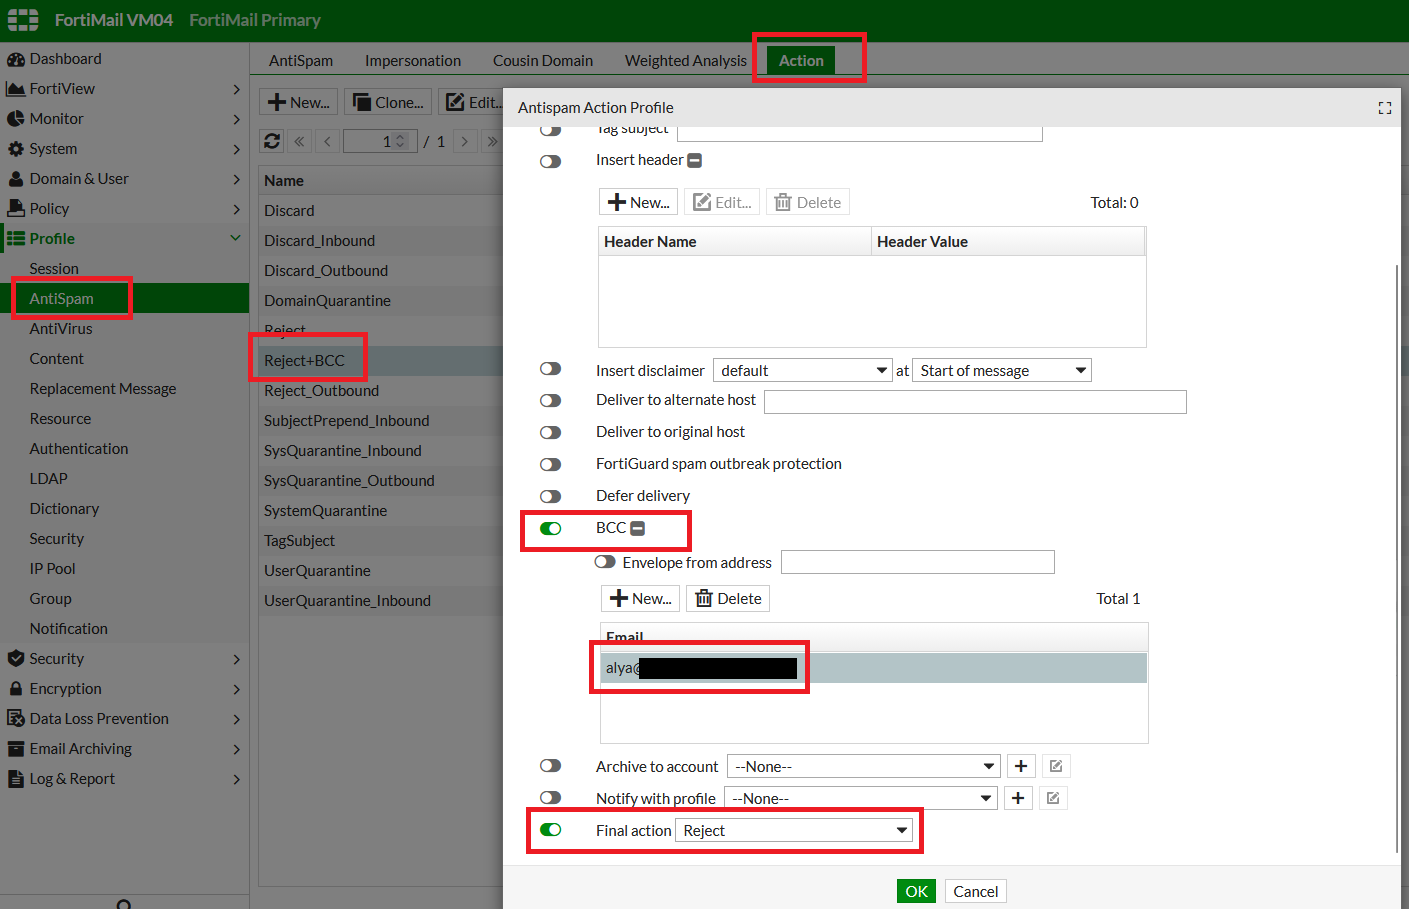The width and height of the screenshot is (1409, 909).
Task: Open the Final action Reject dropdown
Action: click(x=794, y=830)
